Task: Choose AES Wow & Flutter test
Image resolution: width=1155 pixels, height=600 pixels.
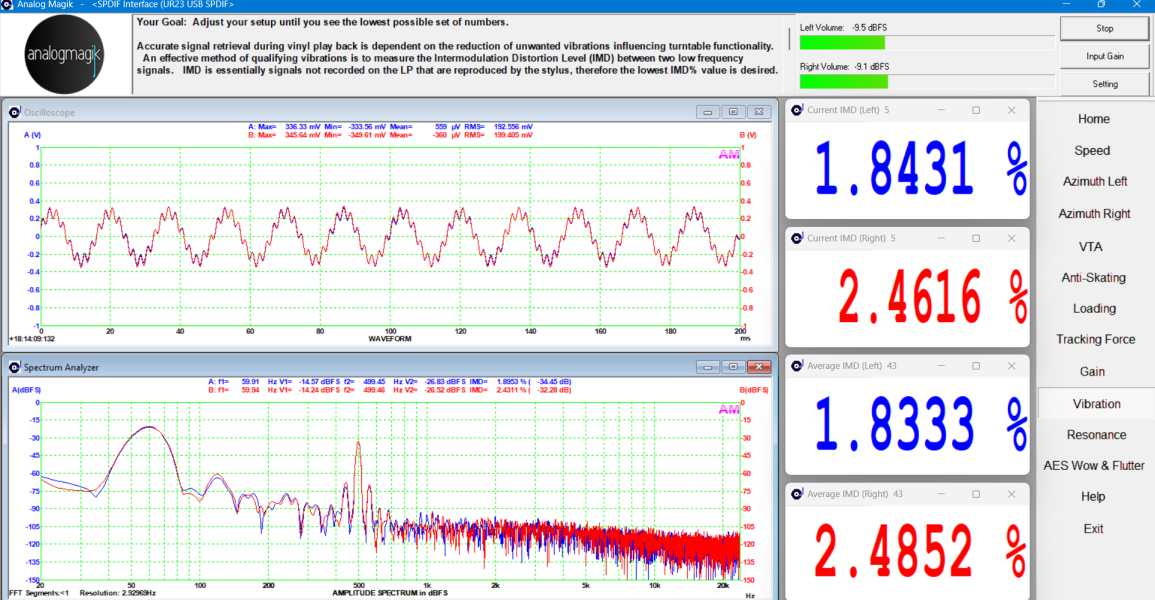Action: (x=1094, y=466)
